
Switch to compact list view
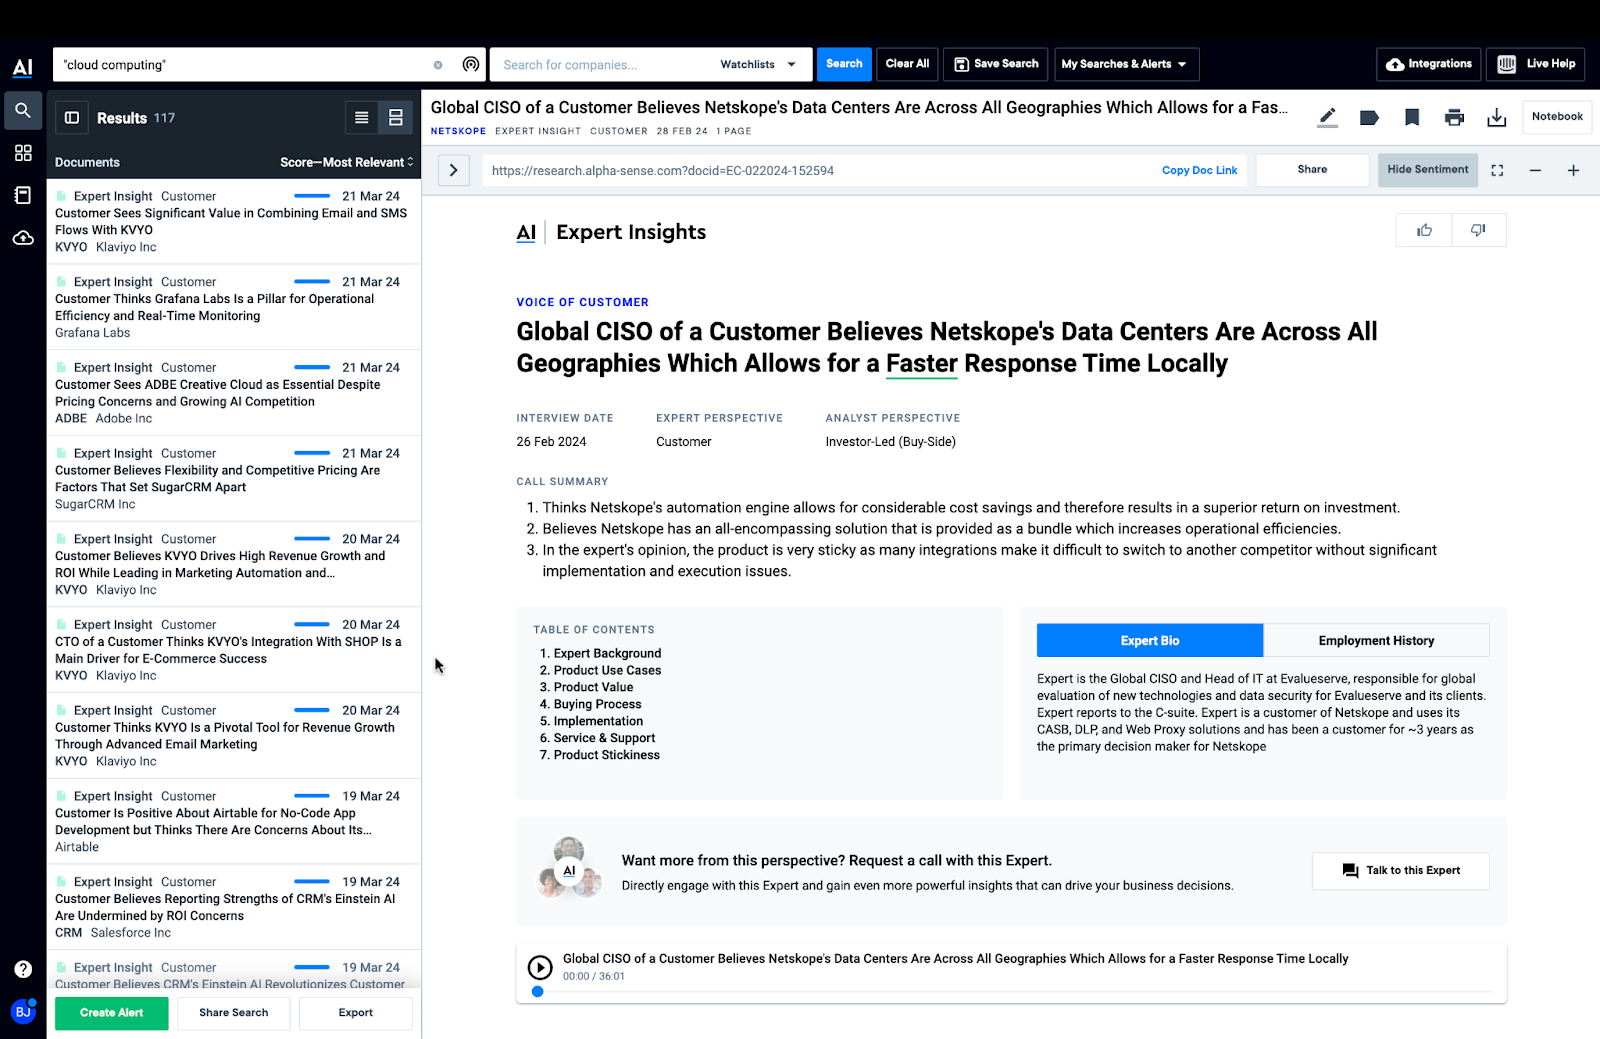[x=362, y=118]
